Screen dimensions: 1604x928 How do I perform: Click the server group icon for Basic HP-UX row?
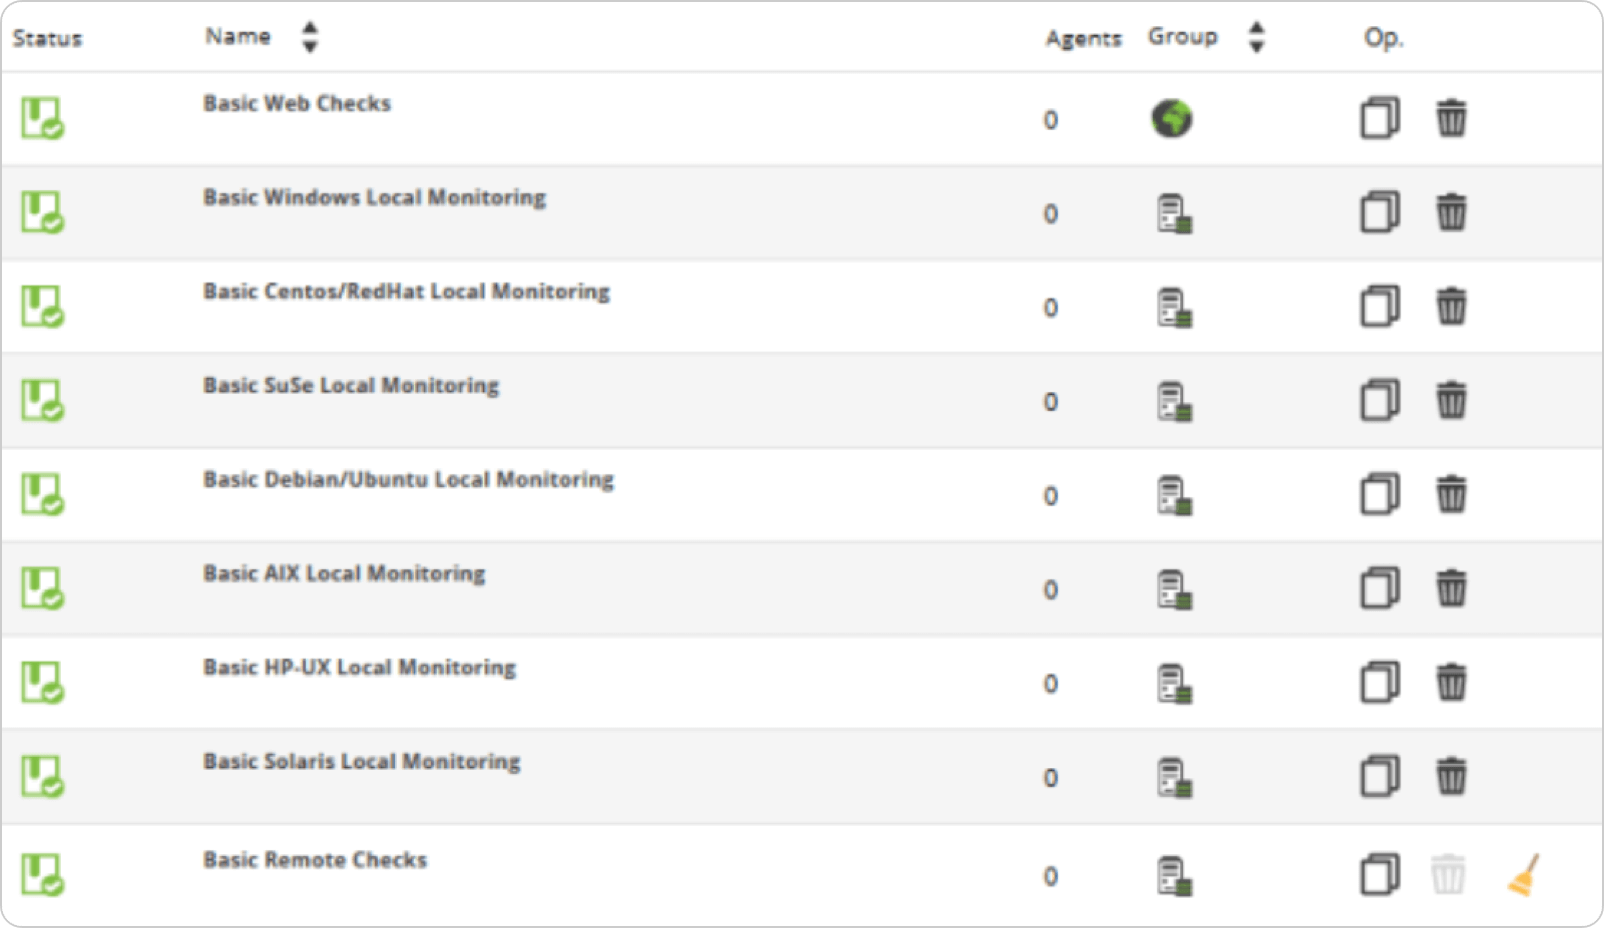coord(1175,684)
